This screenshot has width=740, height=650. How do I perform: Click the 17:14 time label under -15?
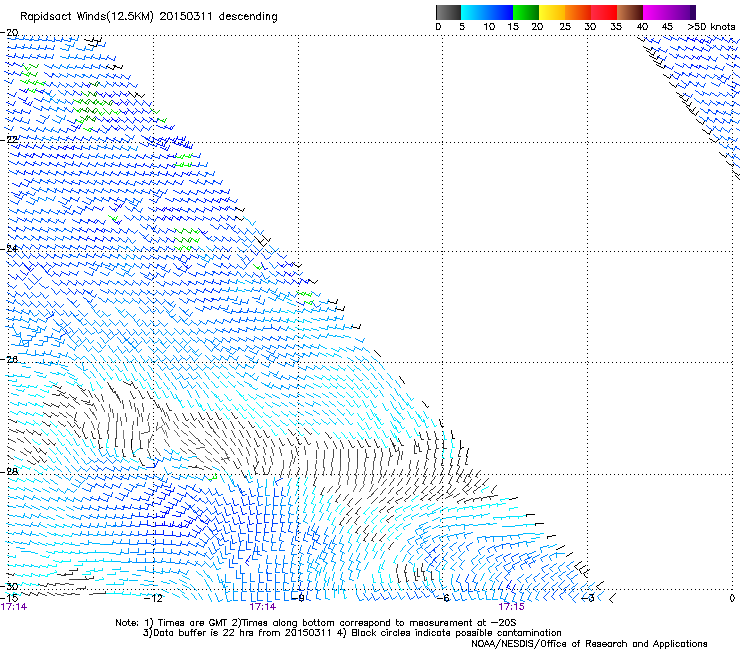pos(14,607)
